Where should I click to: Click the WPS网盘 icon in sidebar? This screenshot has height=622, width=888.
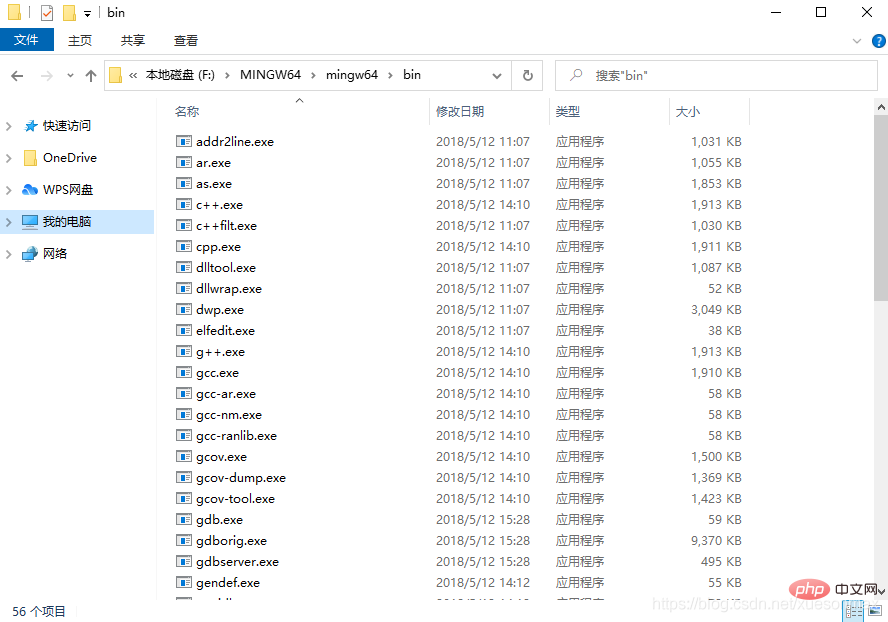tap(30, 189)
